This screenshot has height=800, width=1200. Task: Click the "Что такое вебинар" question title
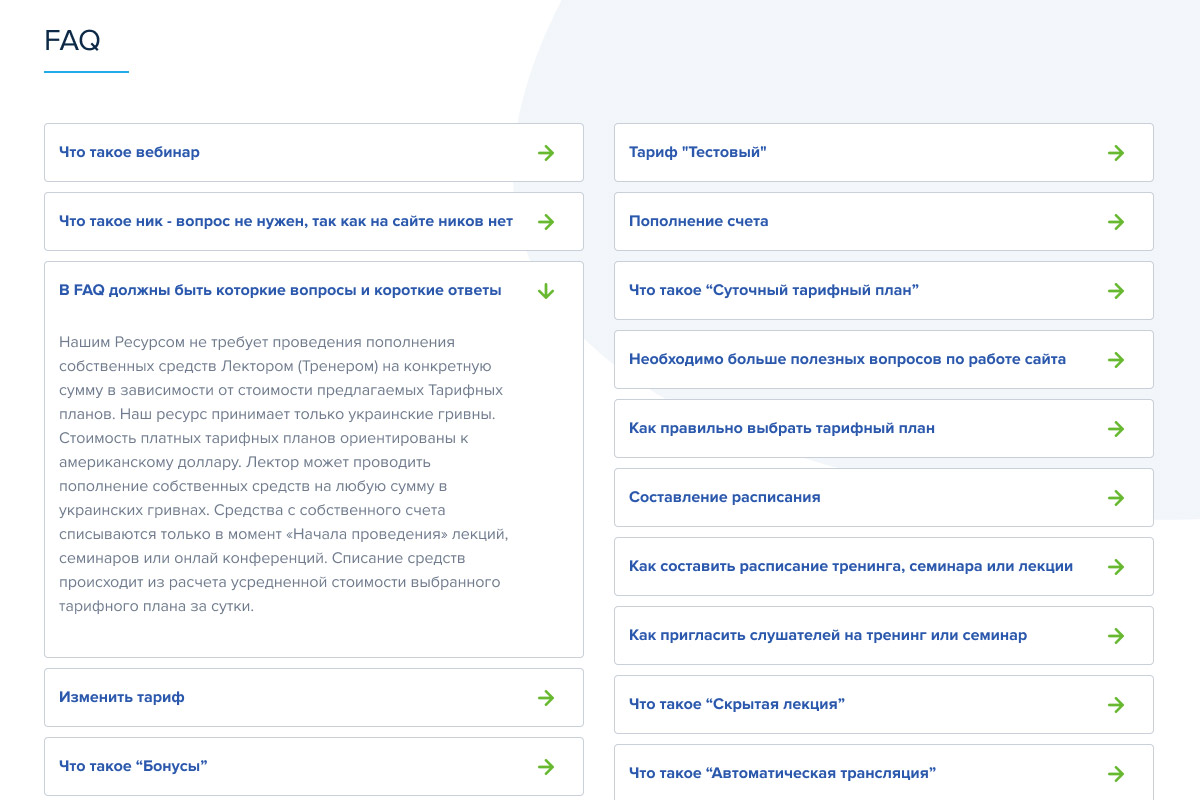coord(129,153)
